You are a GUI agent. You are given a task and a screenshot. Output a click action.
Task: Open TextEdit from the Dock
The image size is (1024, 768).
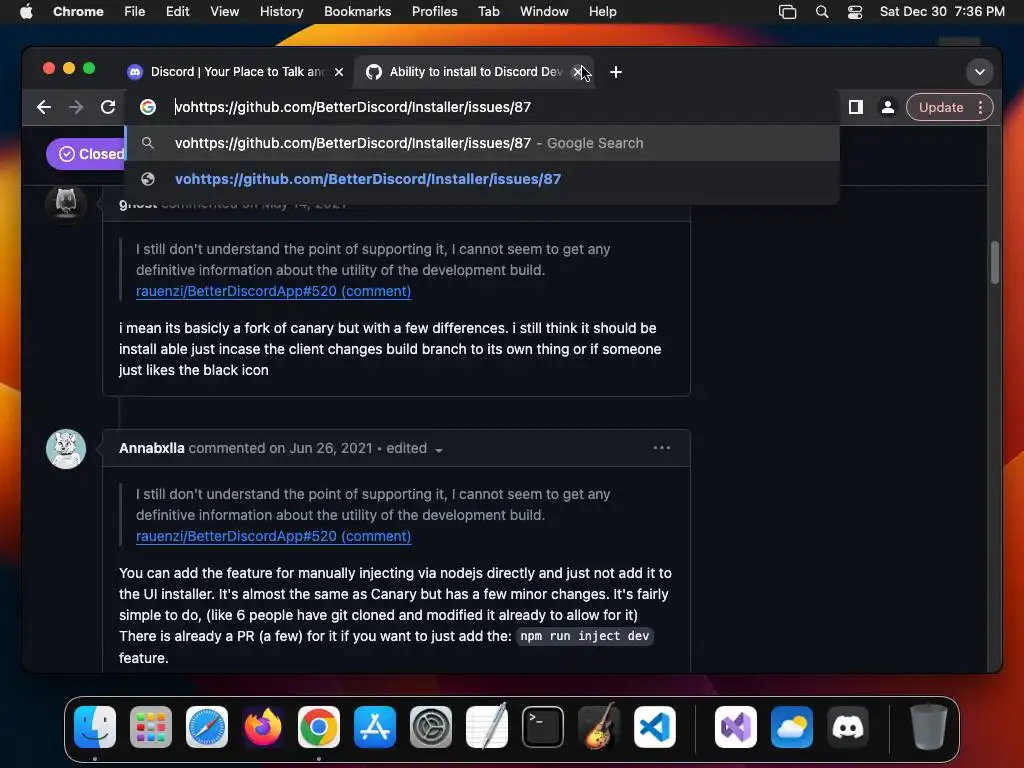pos(487,726)
